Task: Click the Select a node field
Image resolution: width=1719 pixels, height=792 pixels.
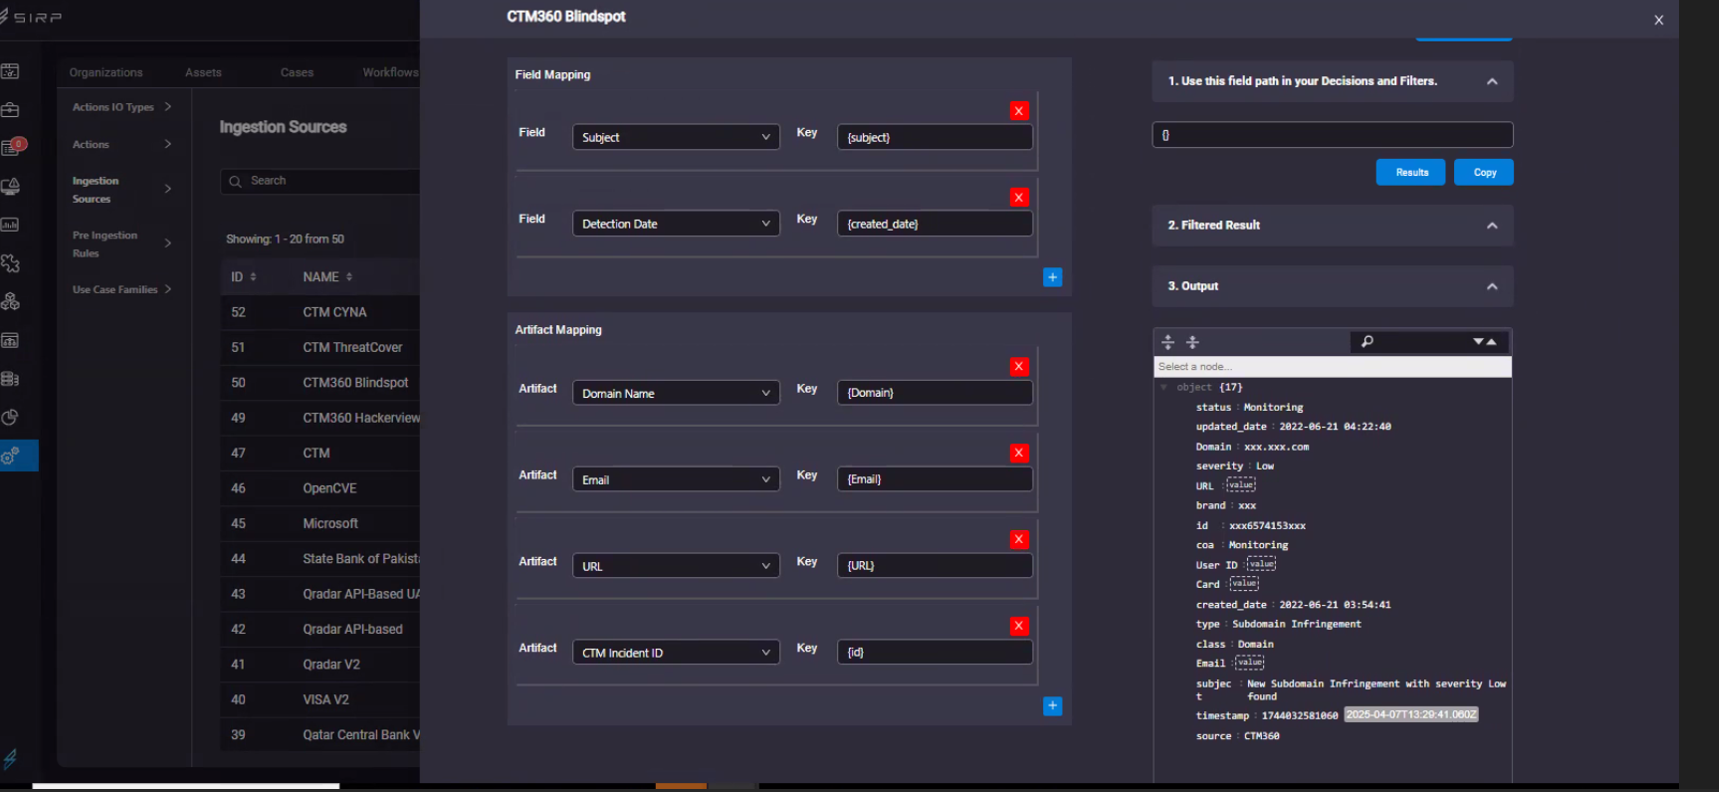Action: (x=1333, y=367)
